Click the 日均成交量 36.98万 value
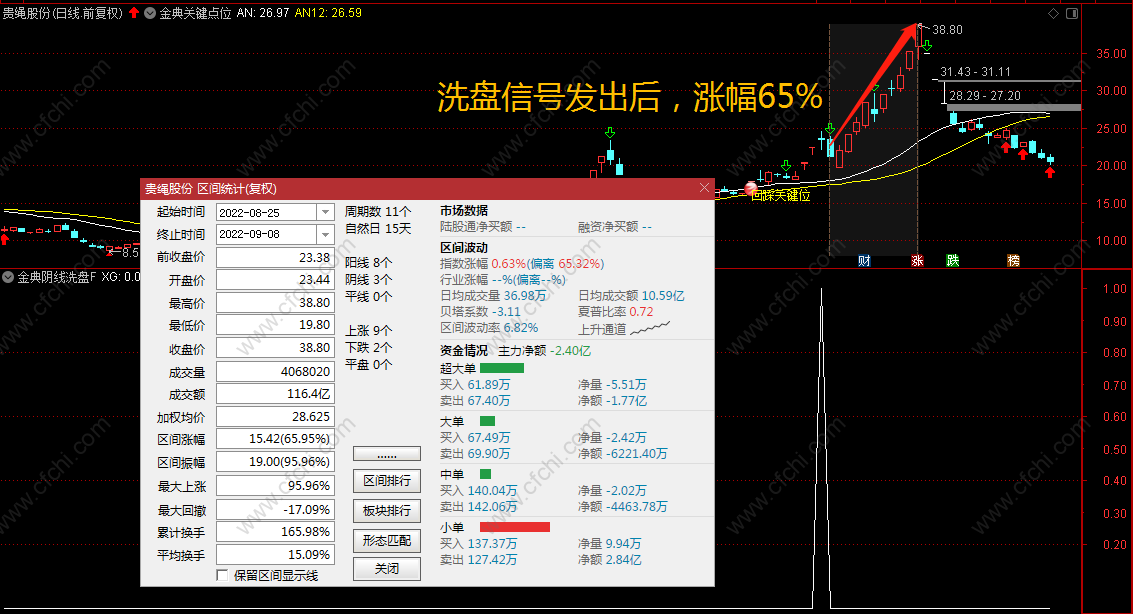The width and height of the screenshot is (1133, 614). 525,296
